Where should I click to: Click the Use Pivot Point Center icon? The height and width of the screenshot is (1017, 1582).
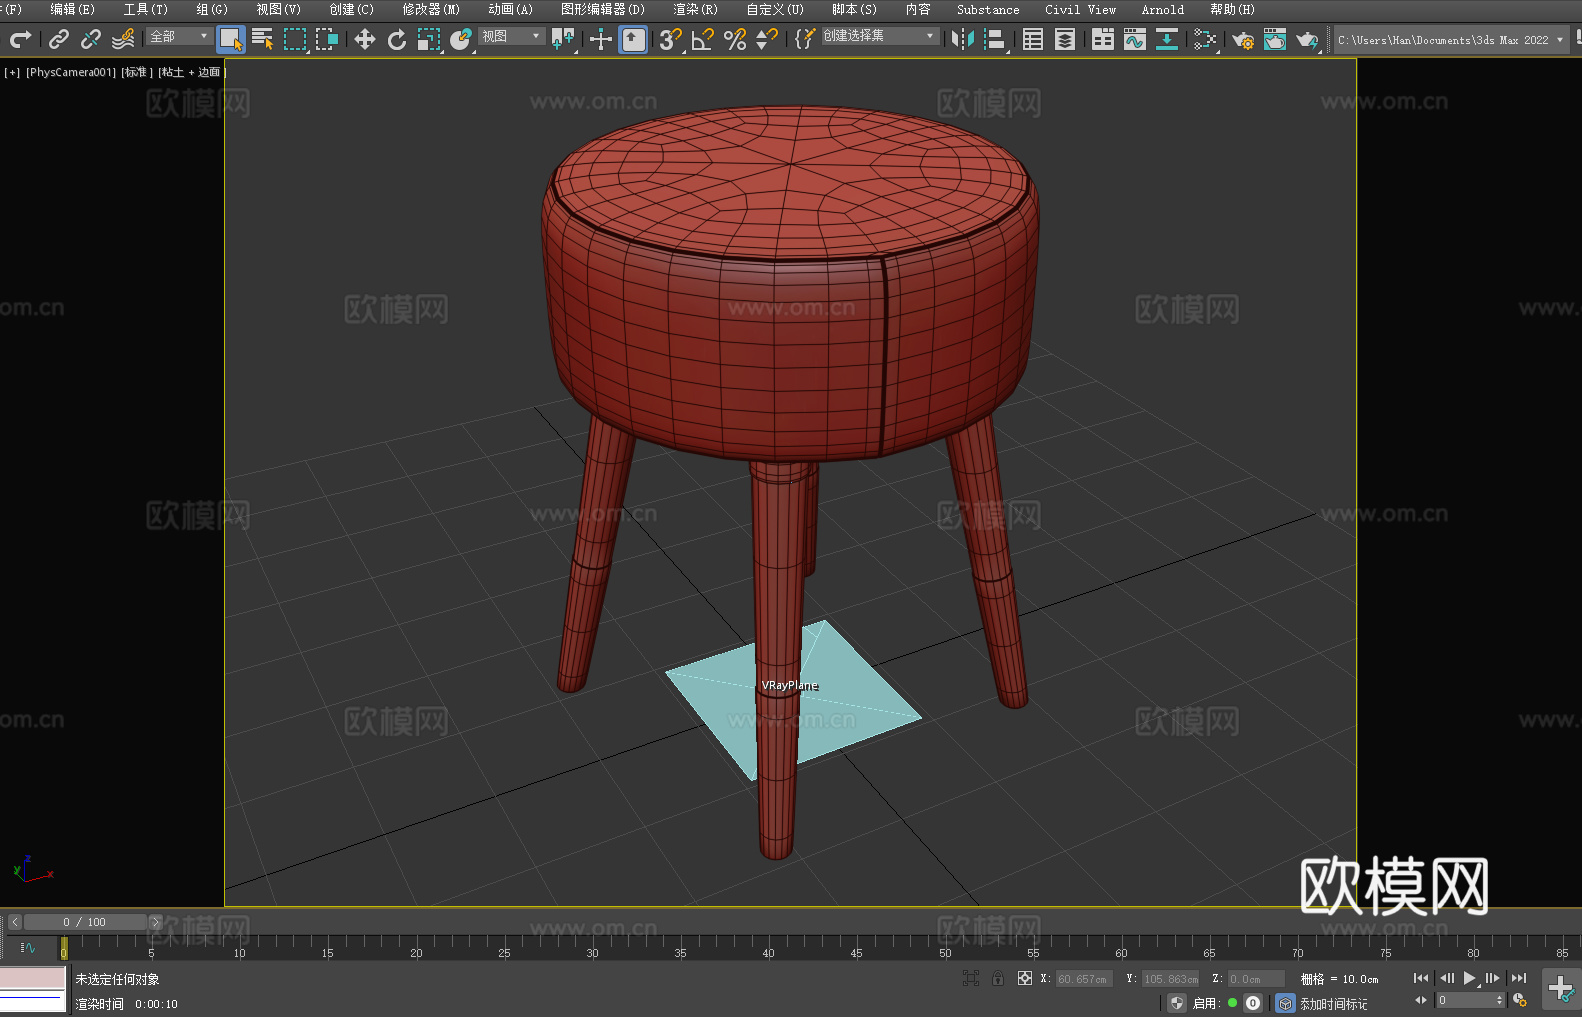[x=563, y=39]
